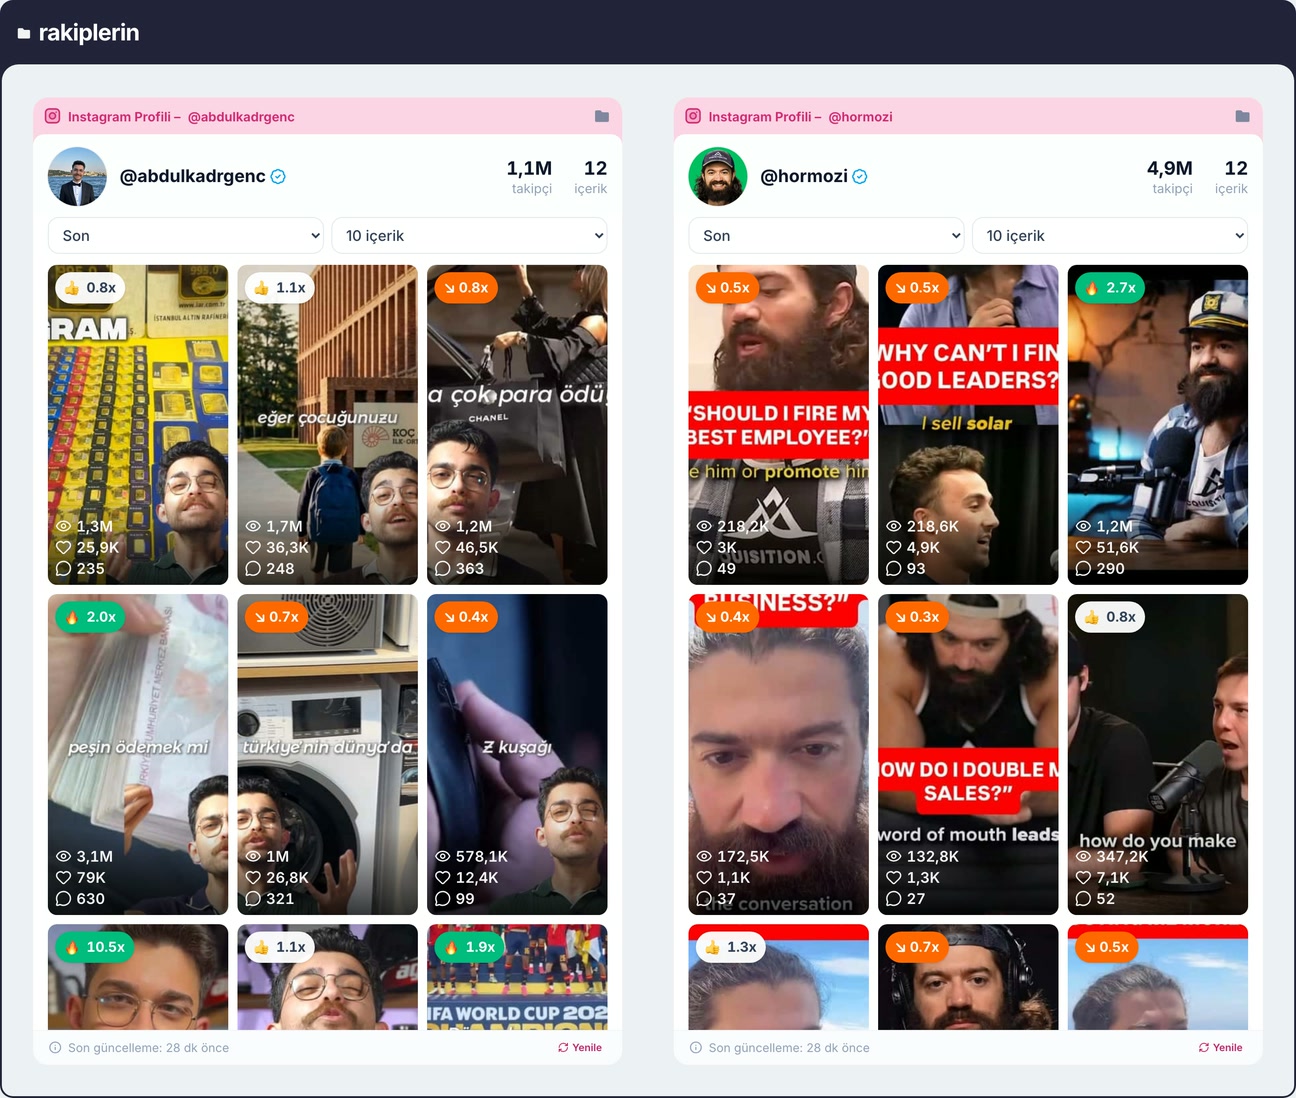The image size is (1296, 1098).
Task: Click the heart icon beside 51,6K
Action: [1083, 547]
